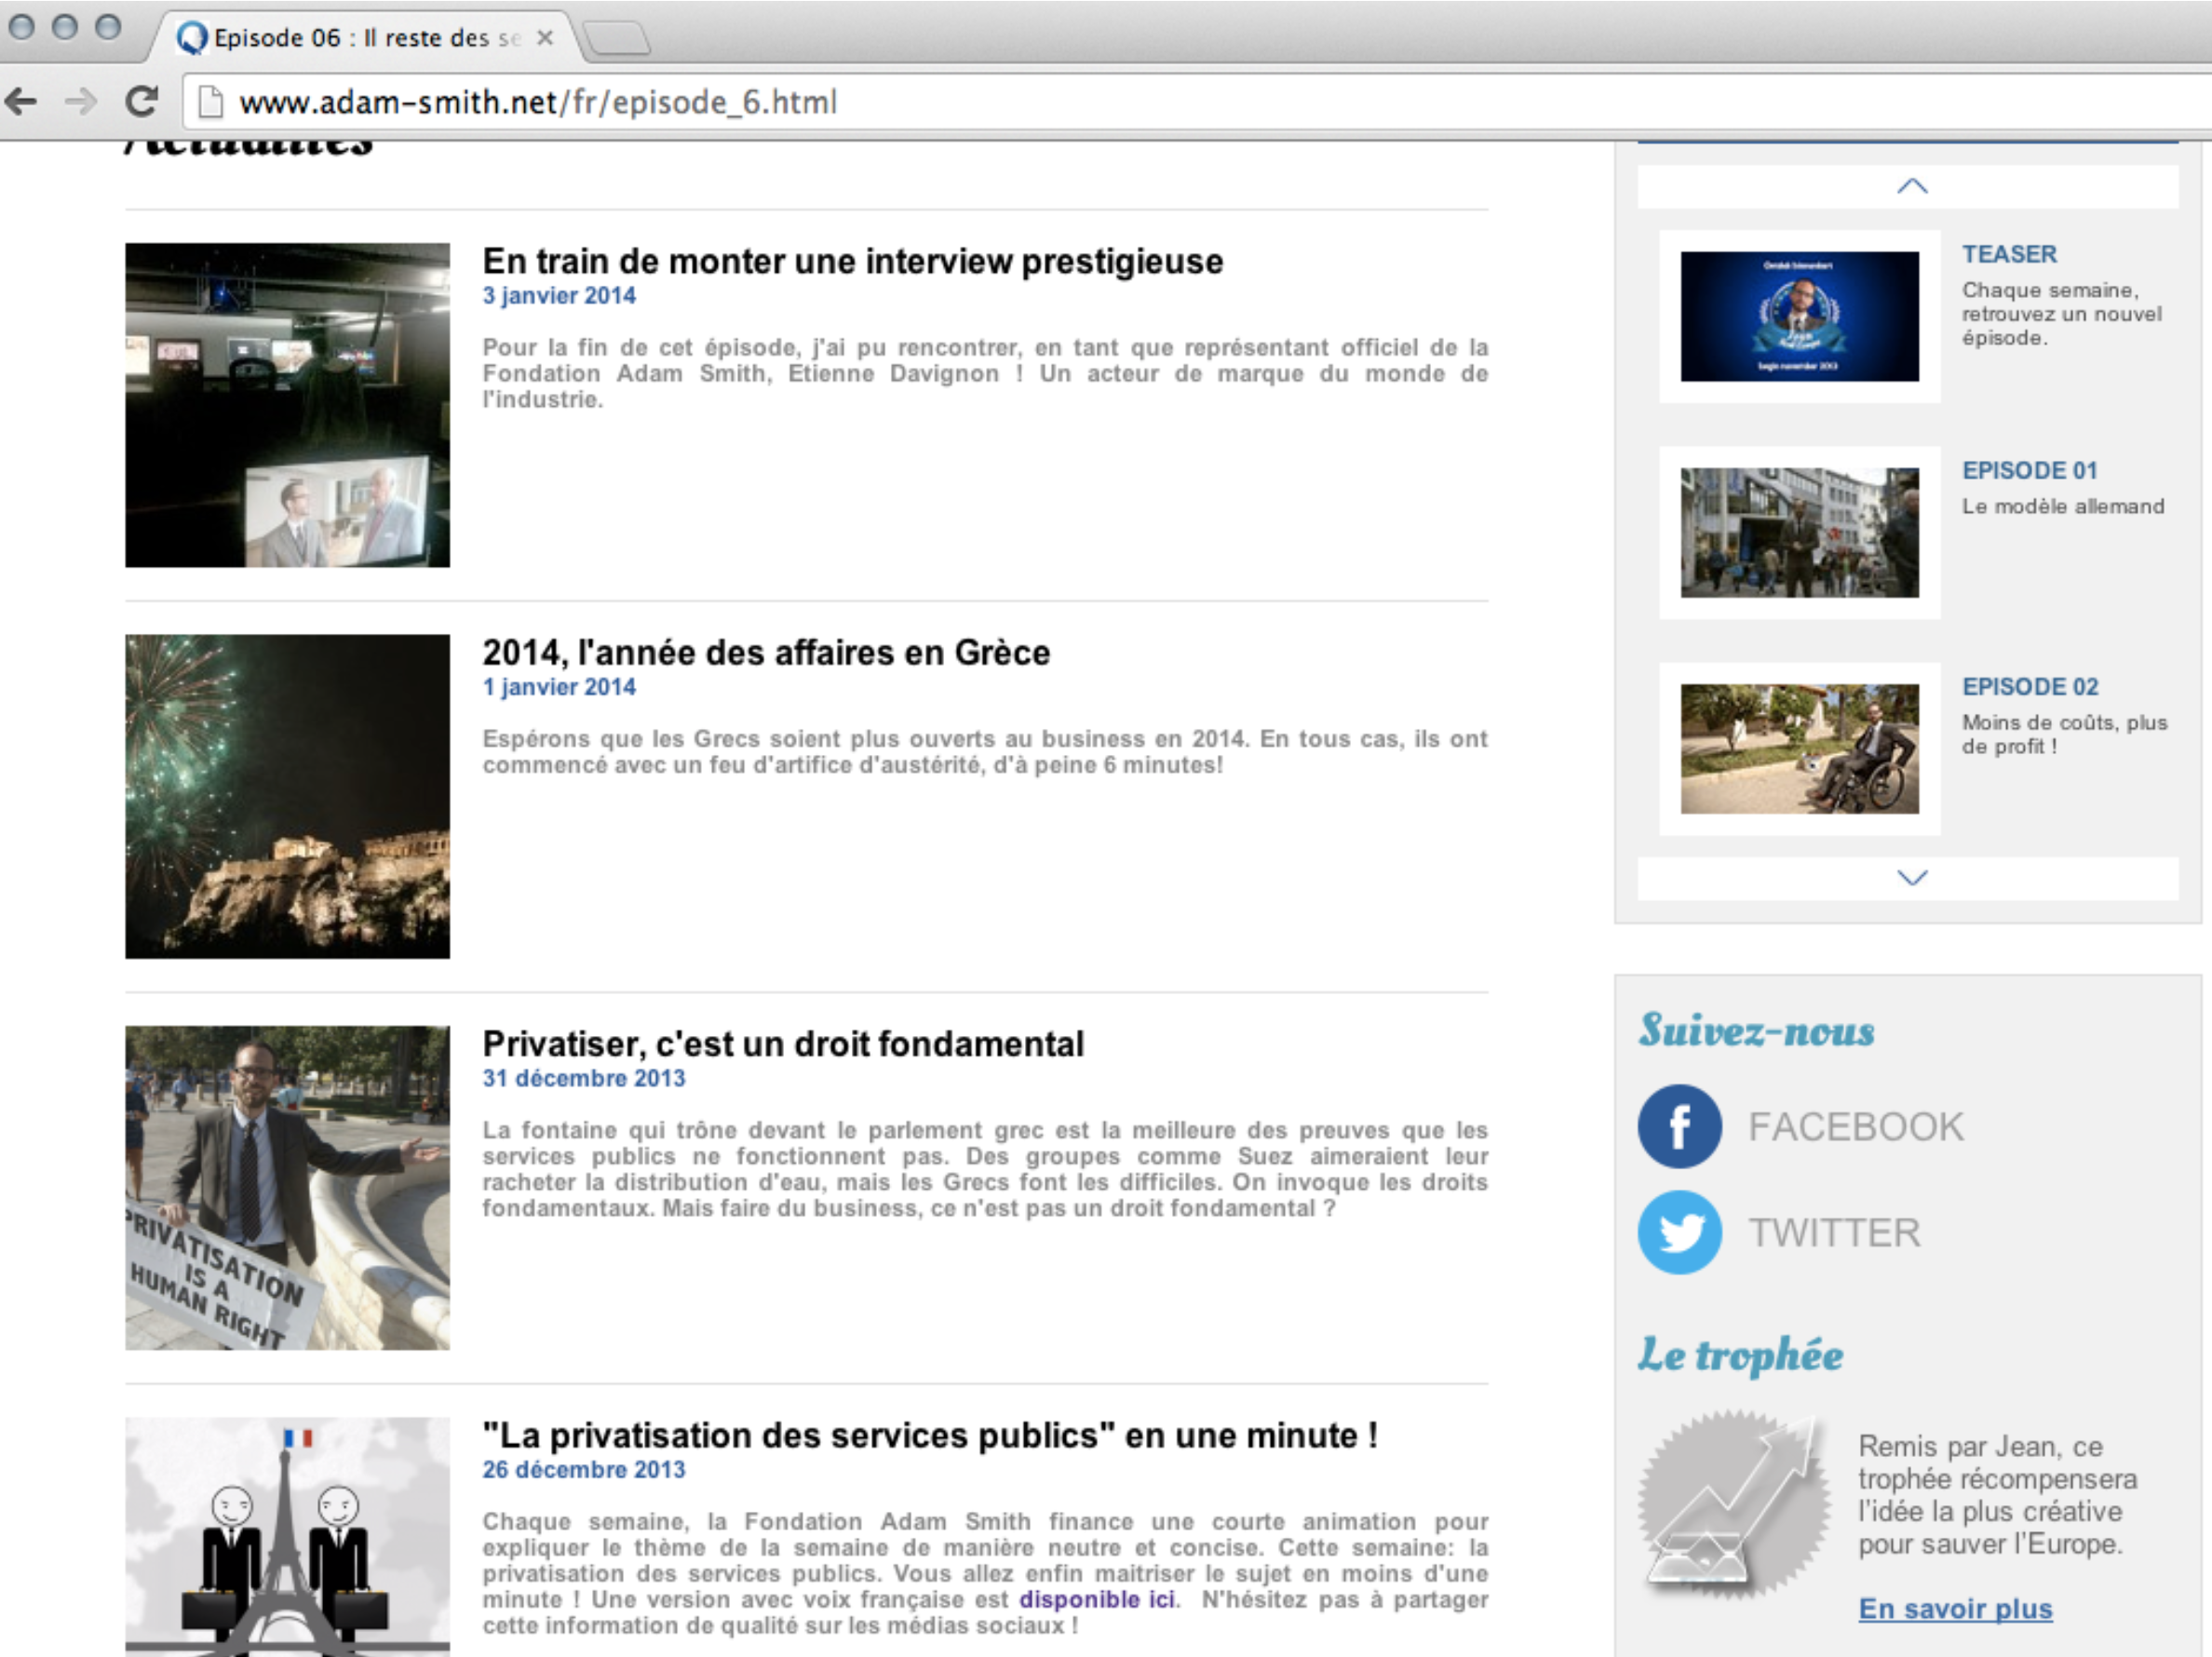Click the 'Privatisation is a human right' photo
Screen dimensions: 2212x1657
point(287,1188)
